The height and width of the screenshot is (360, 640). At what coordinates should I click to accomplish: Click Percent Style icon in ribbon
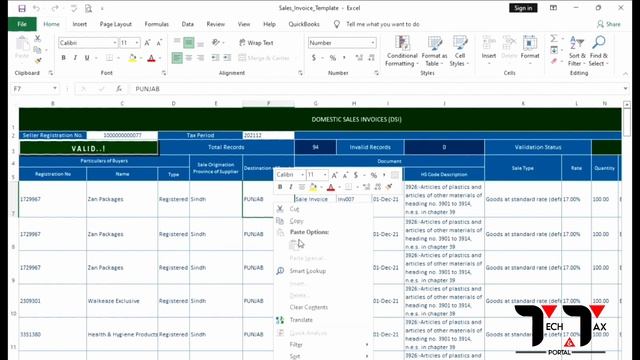click(x=333, y=58)
